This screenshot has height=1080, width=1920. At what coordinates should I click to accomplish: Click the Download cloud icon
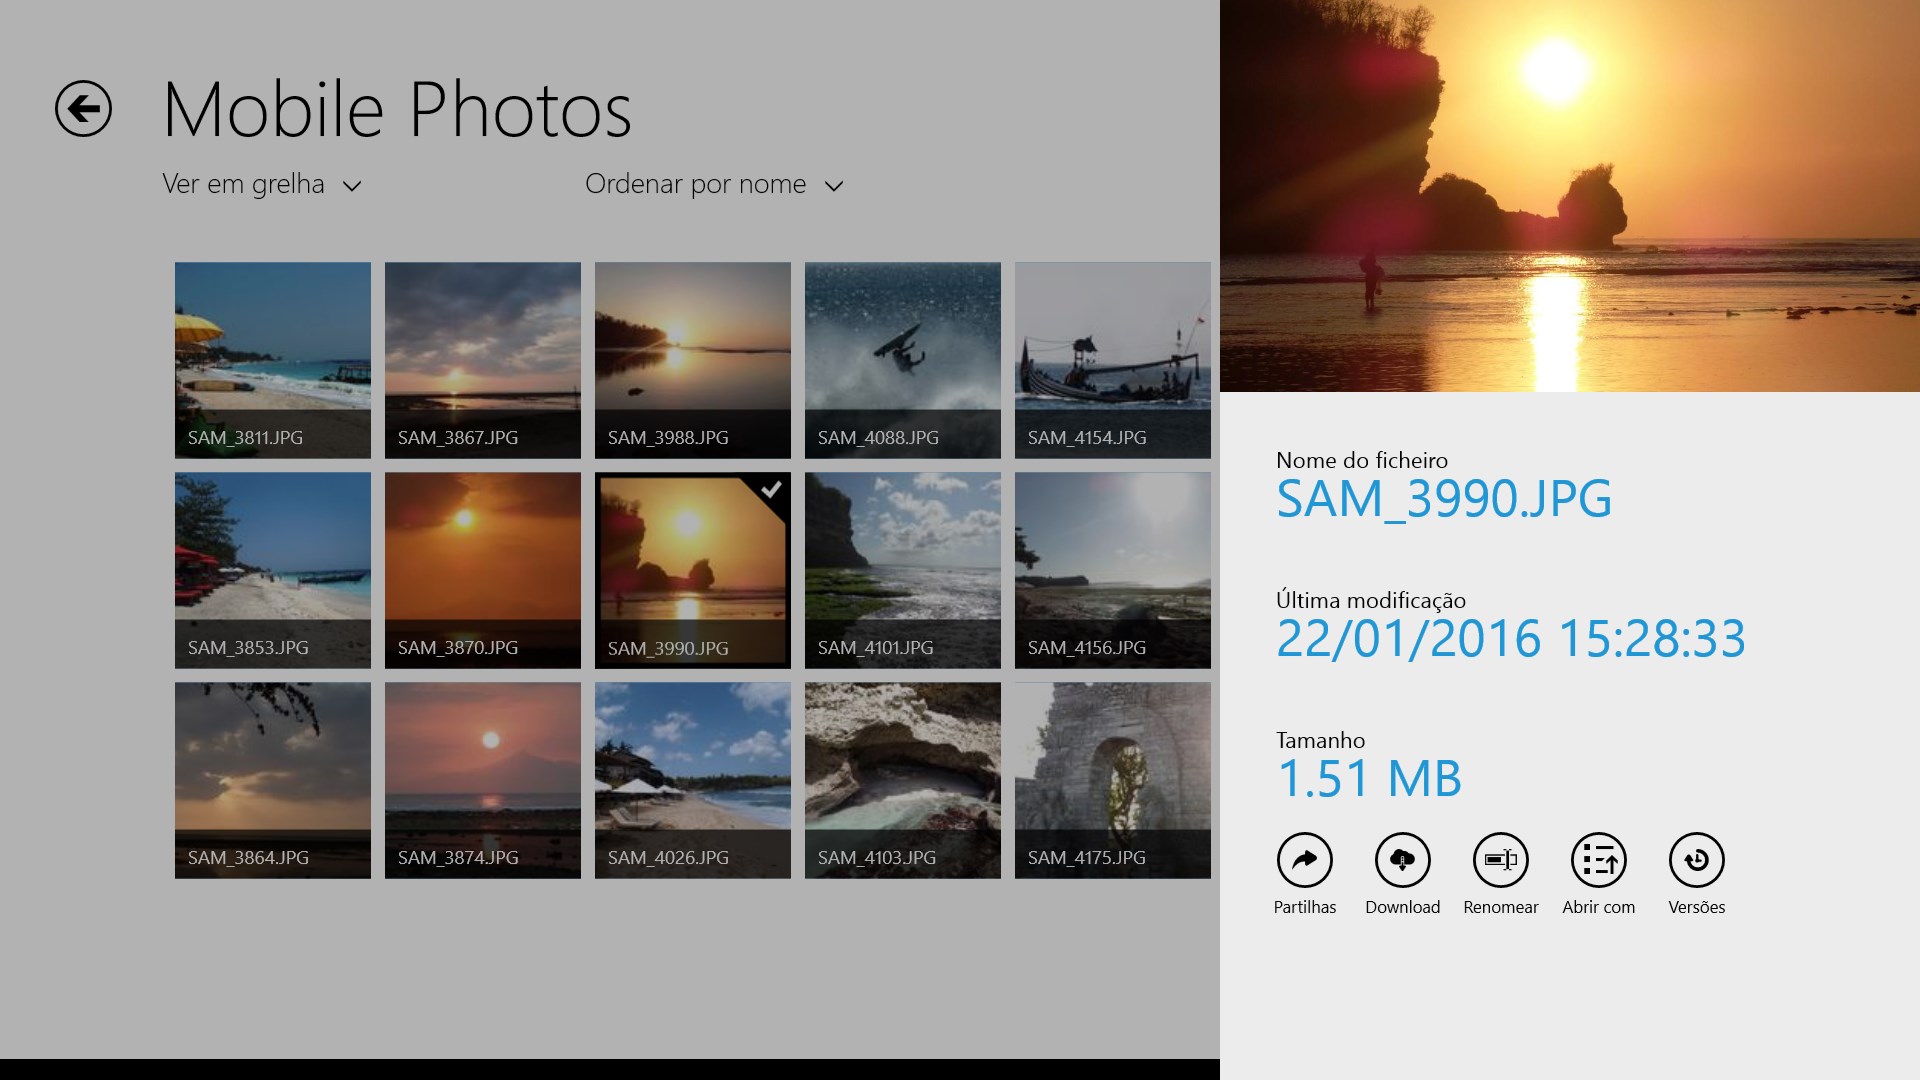tap(1402, 860)
